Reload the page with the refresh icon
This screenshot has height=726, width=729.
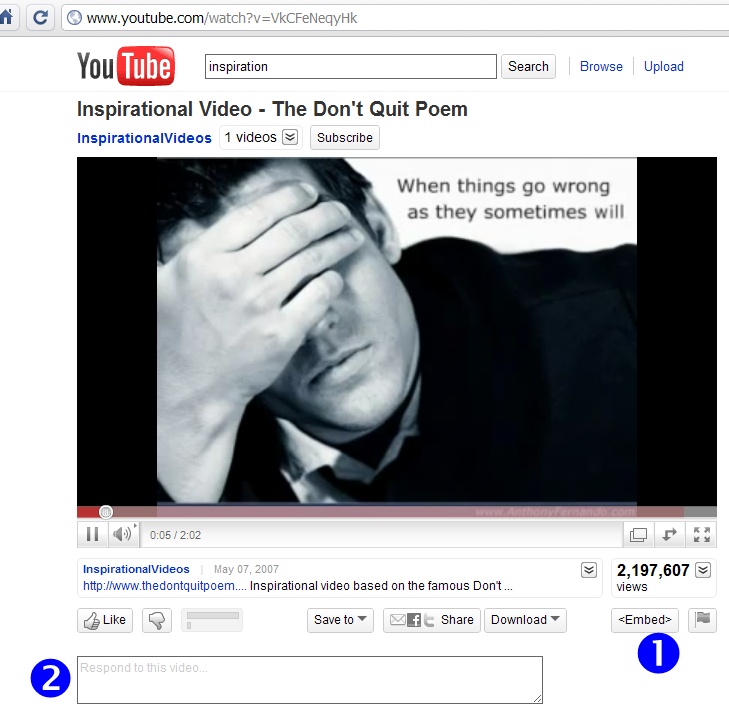point(40,18)
